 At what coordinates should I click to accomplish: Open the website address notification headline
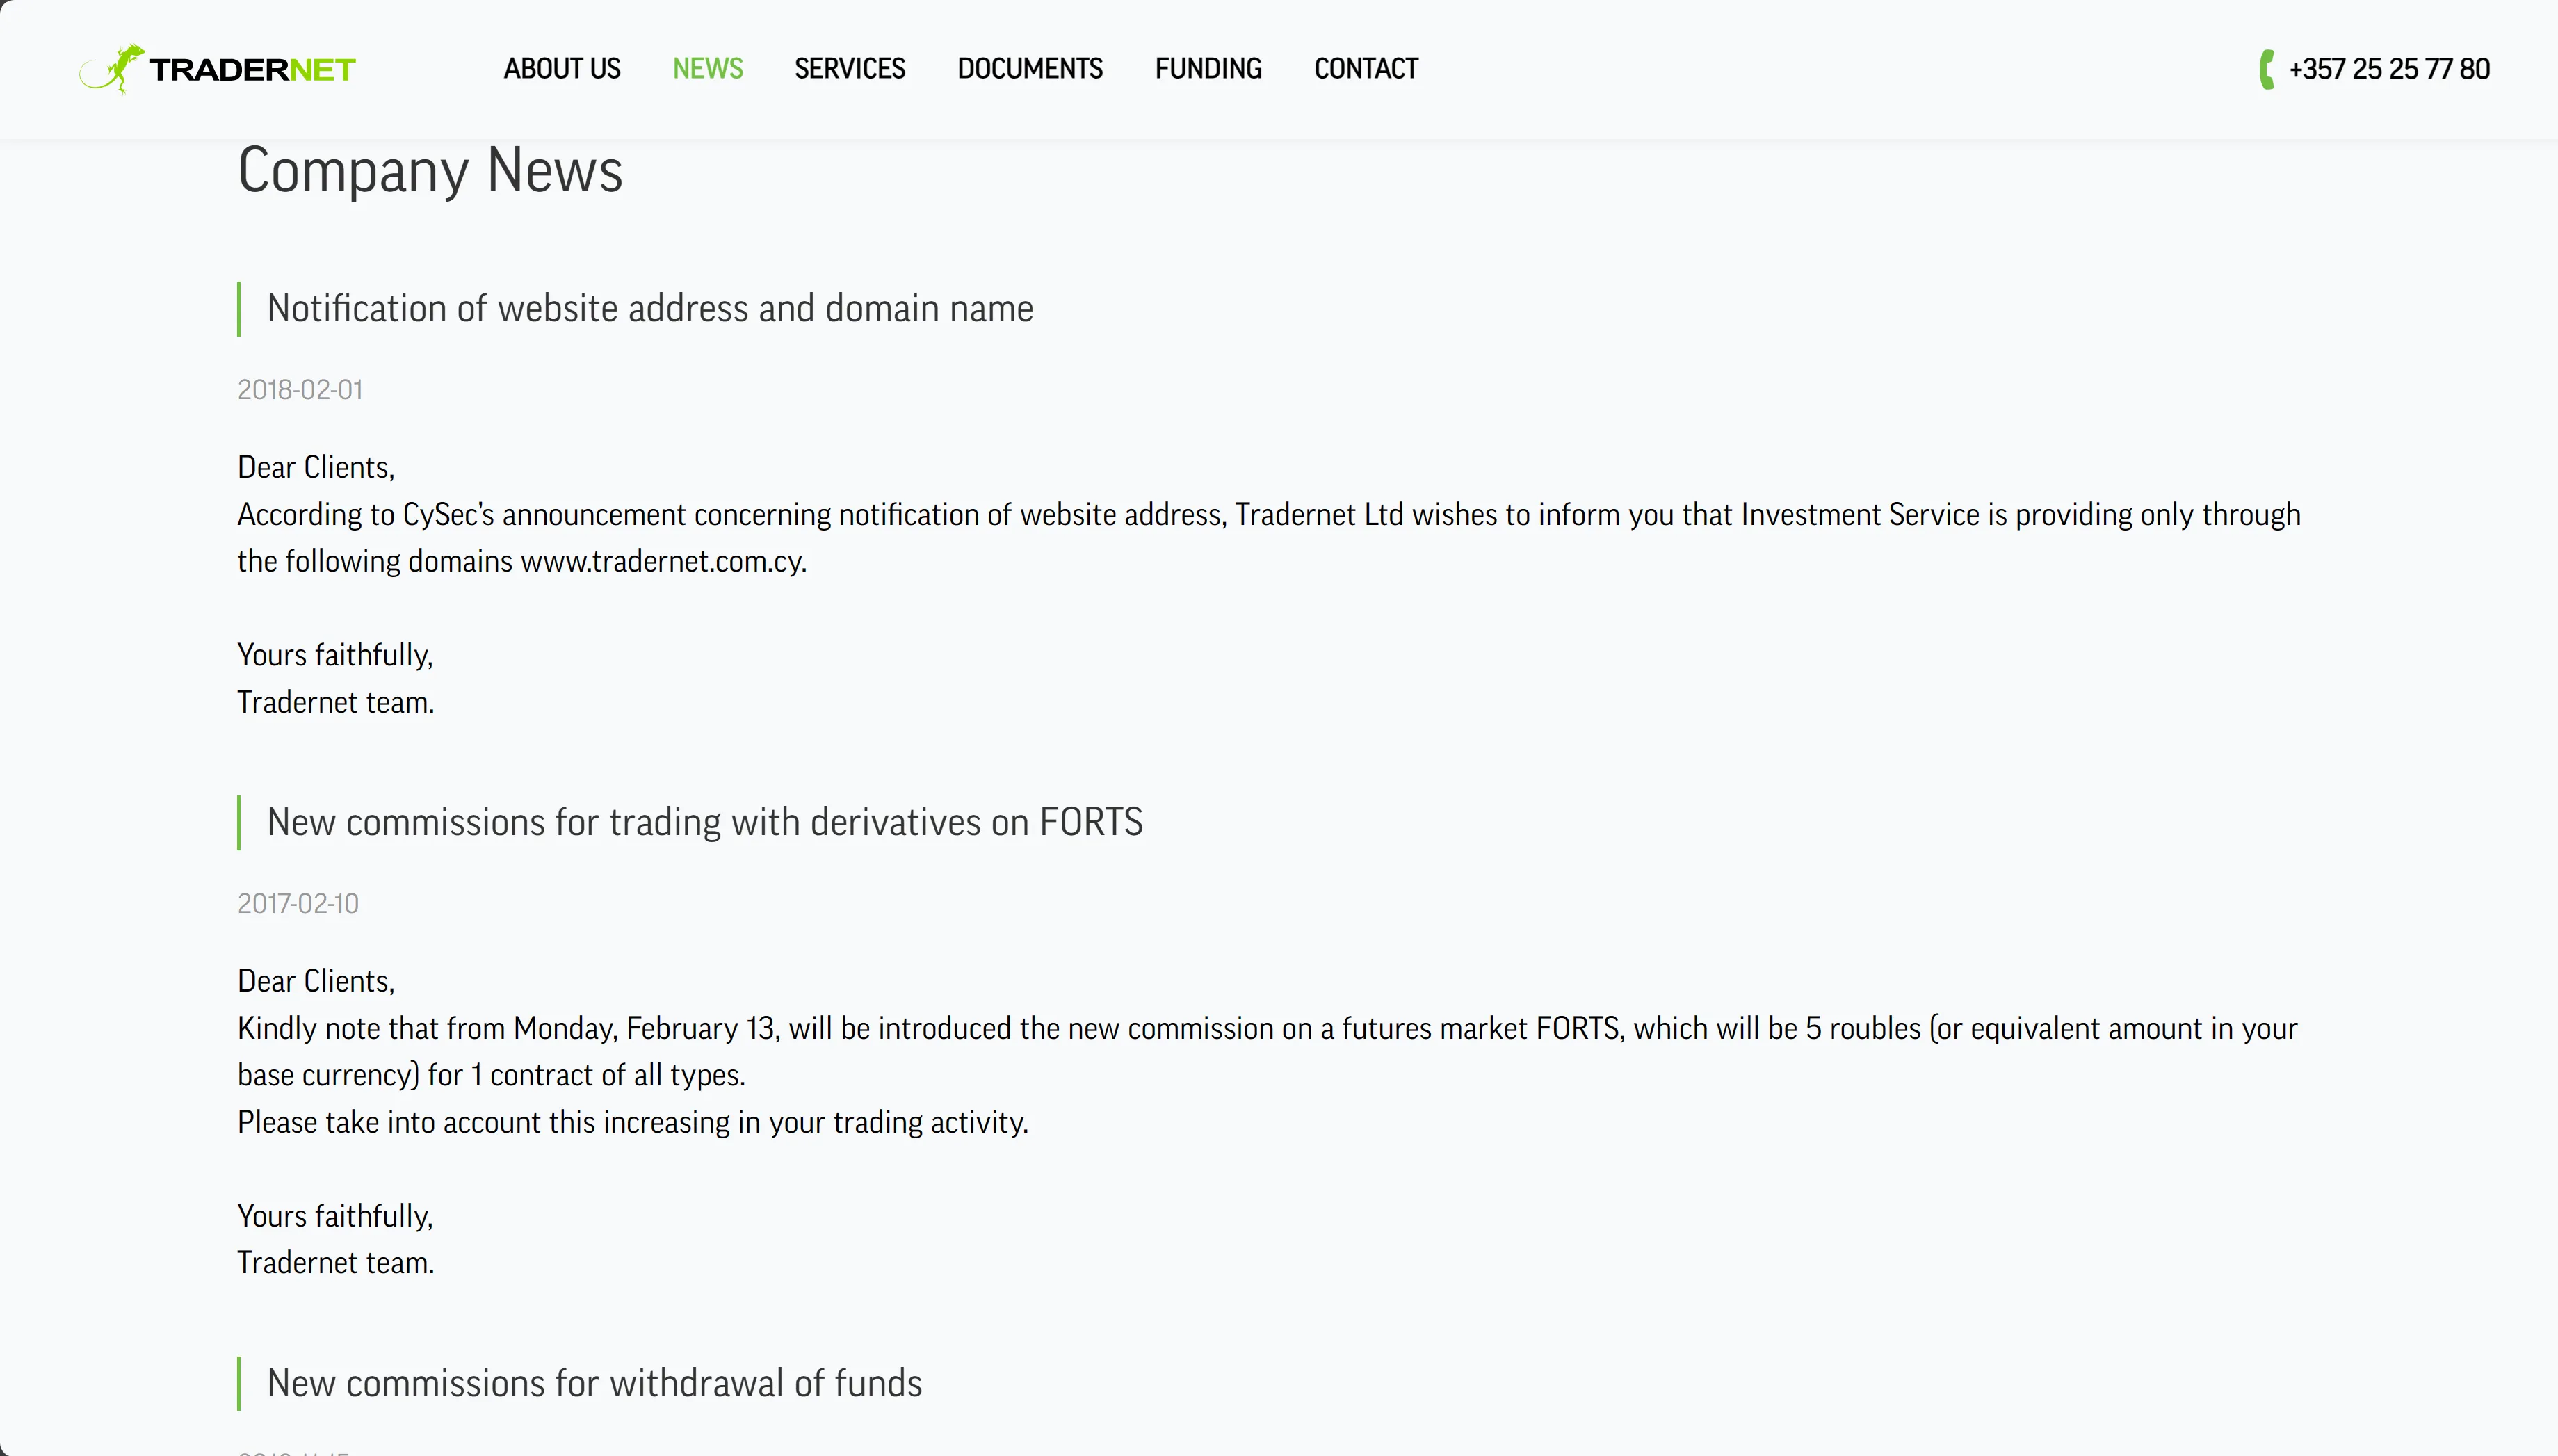[650, 309]
